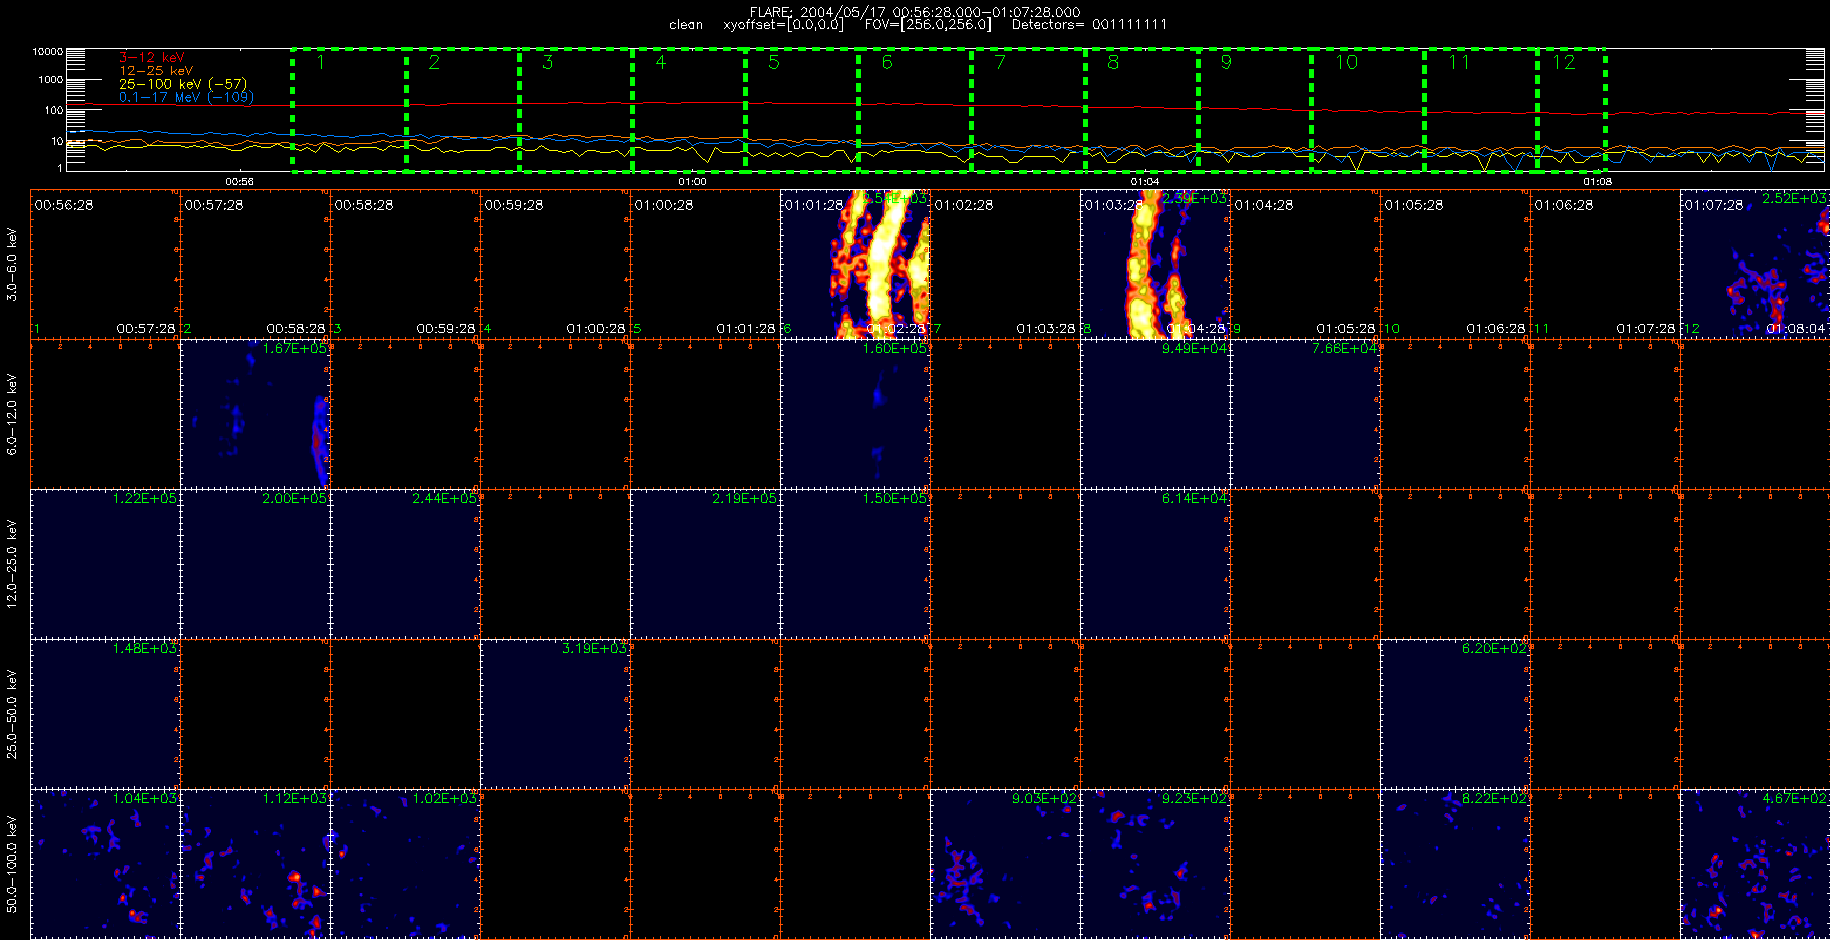Click the 6.20E+02 peak value label
The image size is (1830, 940).
[1494, 648]
